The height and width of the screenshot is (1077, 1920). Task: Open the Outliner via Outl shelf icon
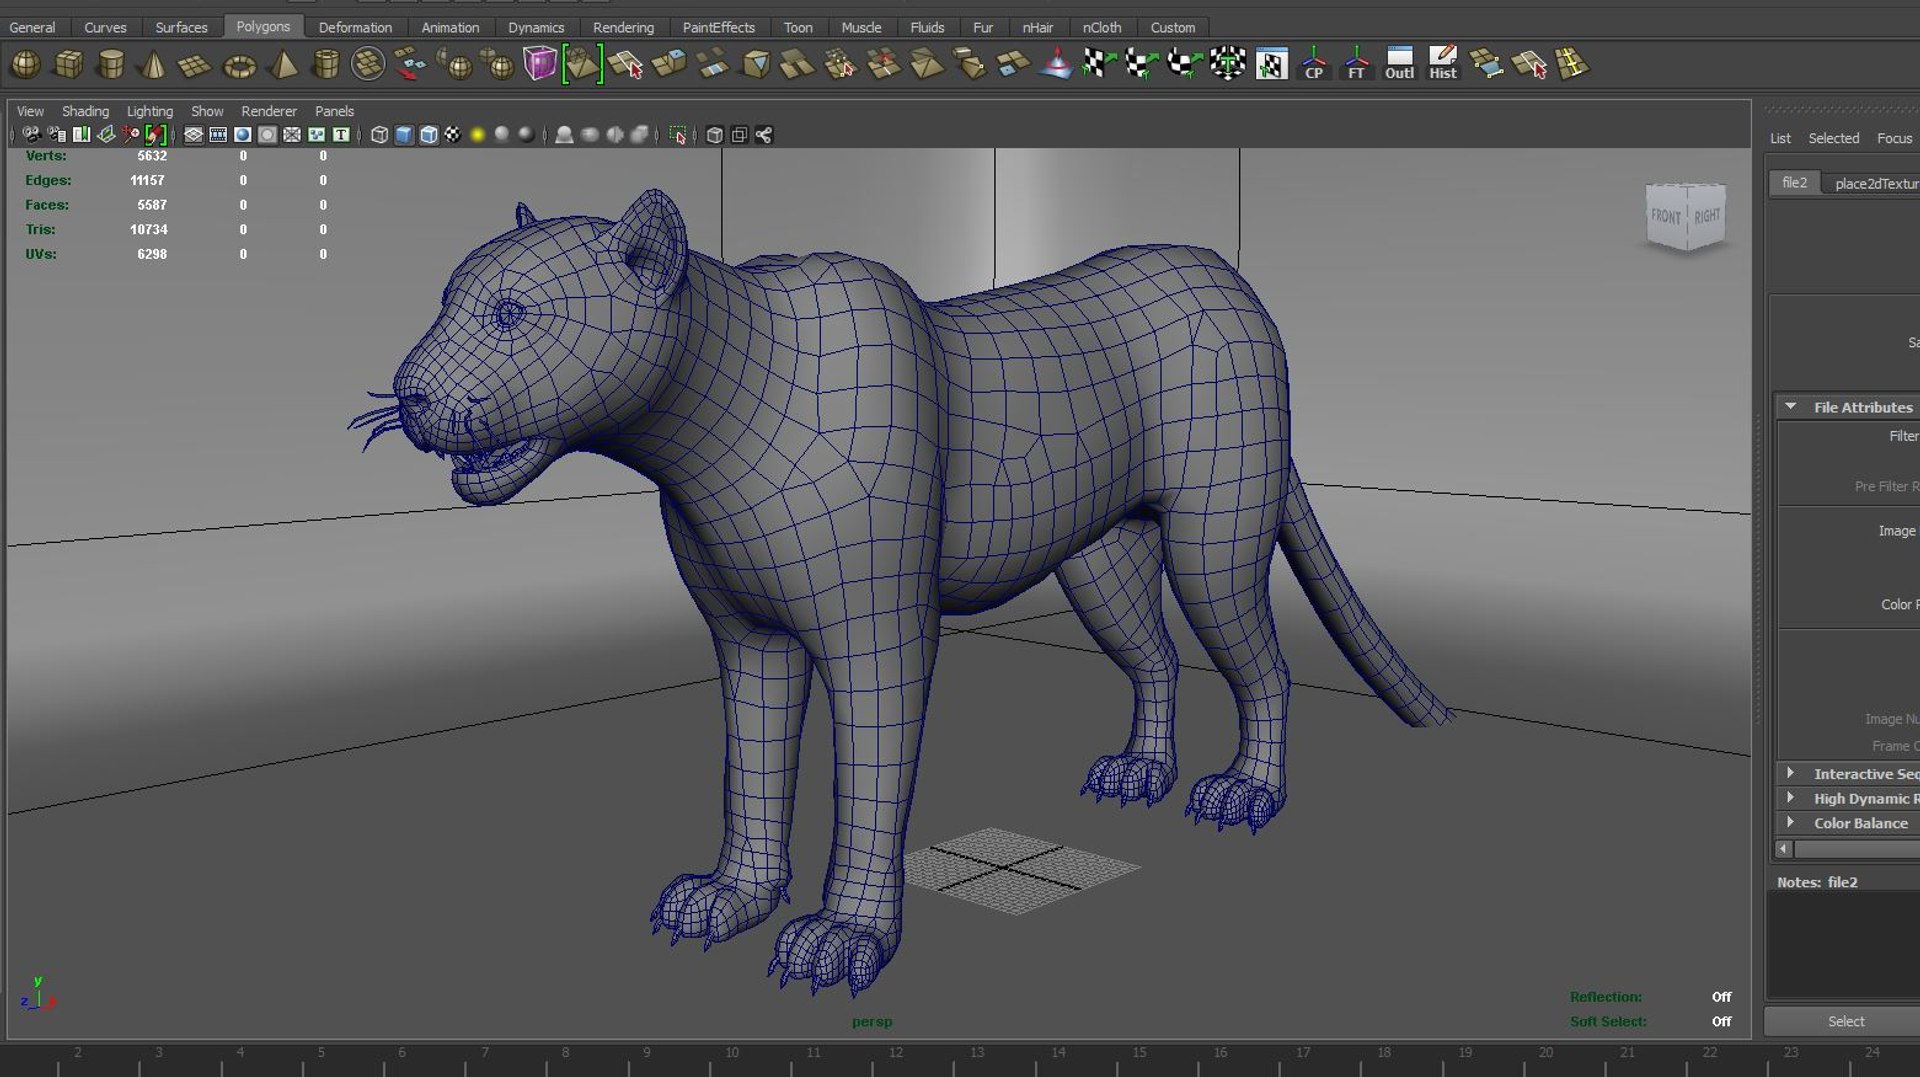tap(1399, 63)
